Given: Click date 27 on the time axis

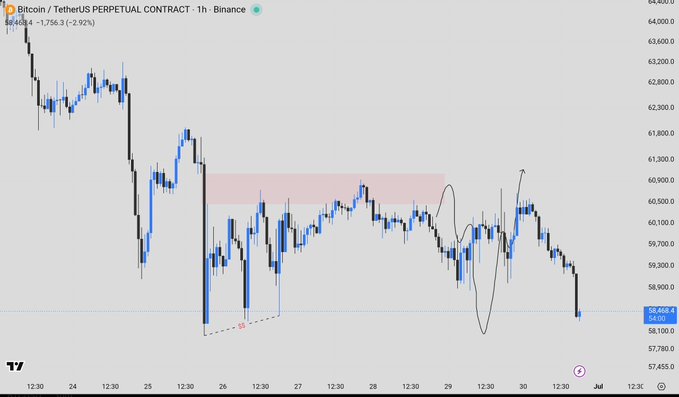Looking at the screenshot, I should click(x=298, y=386).
